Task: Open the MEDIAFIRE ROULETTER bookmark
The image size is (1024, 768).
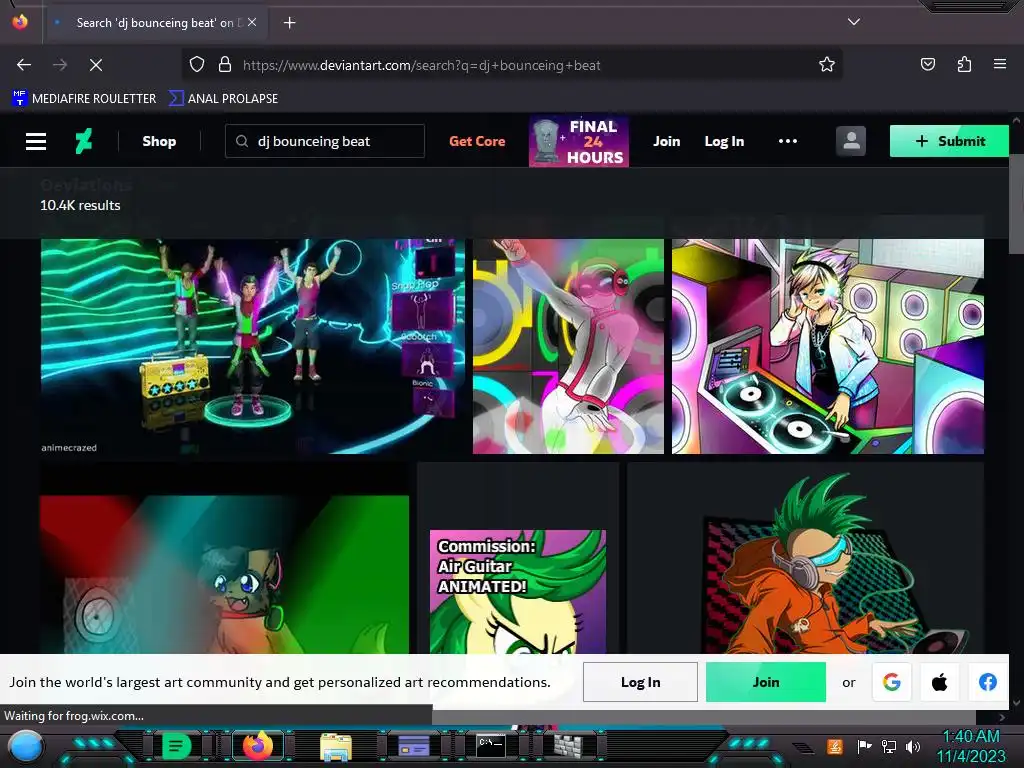Action: coord(84,99)
